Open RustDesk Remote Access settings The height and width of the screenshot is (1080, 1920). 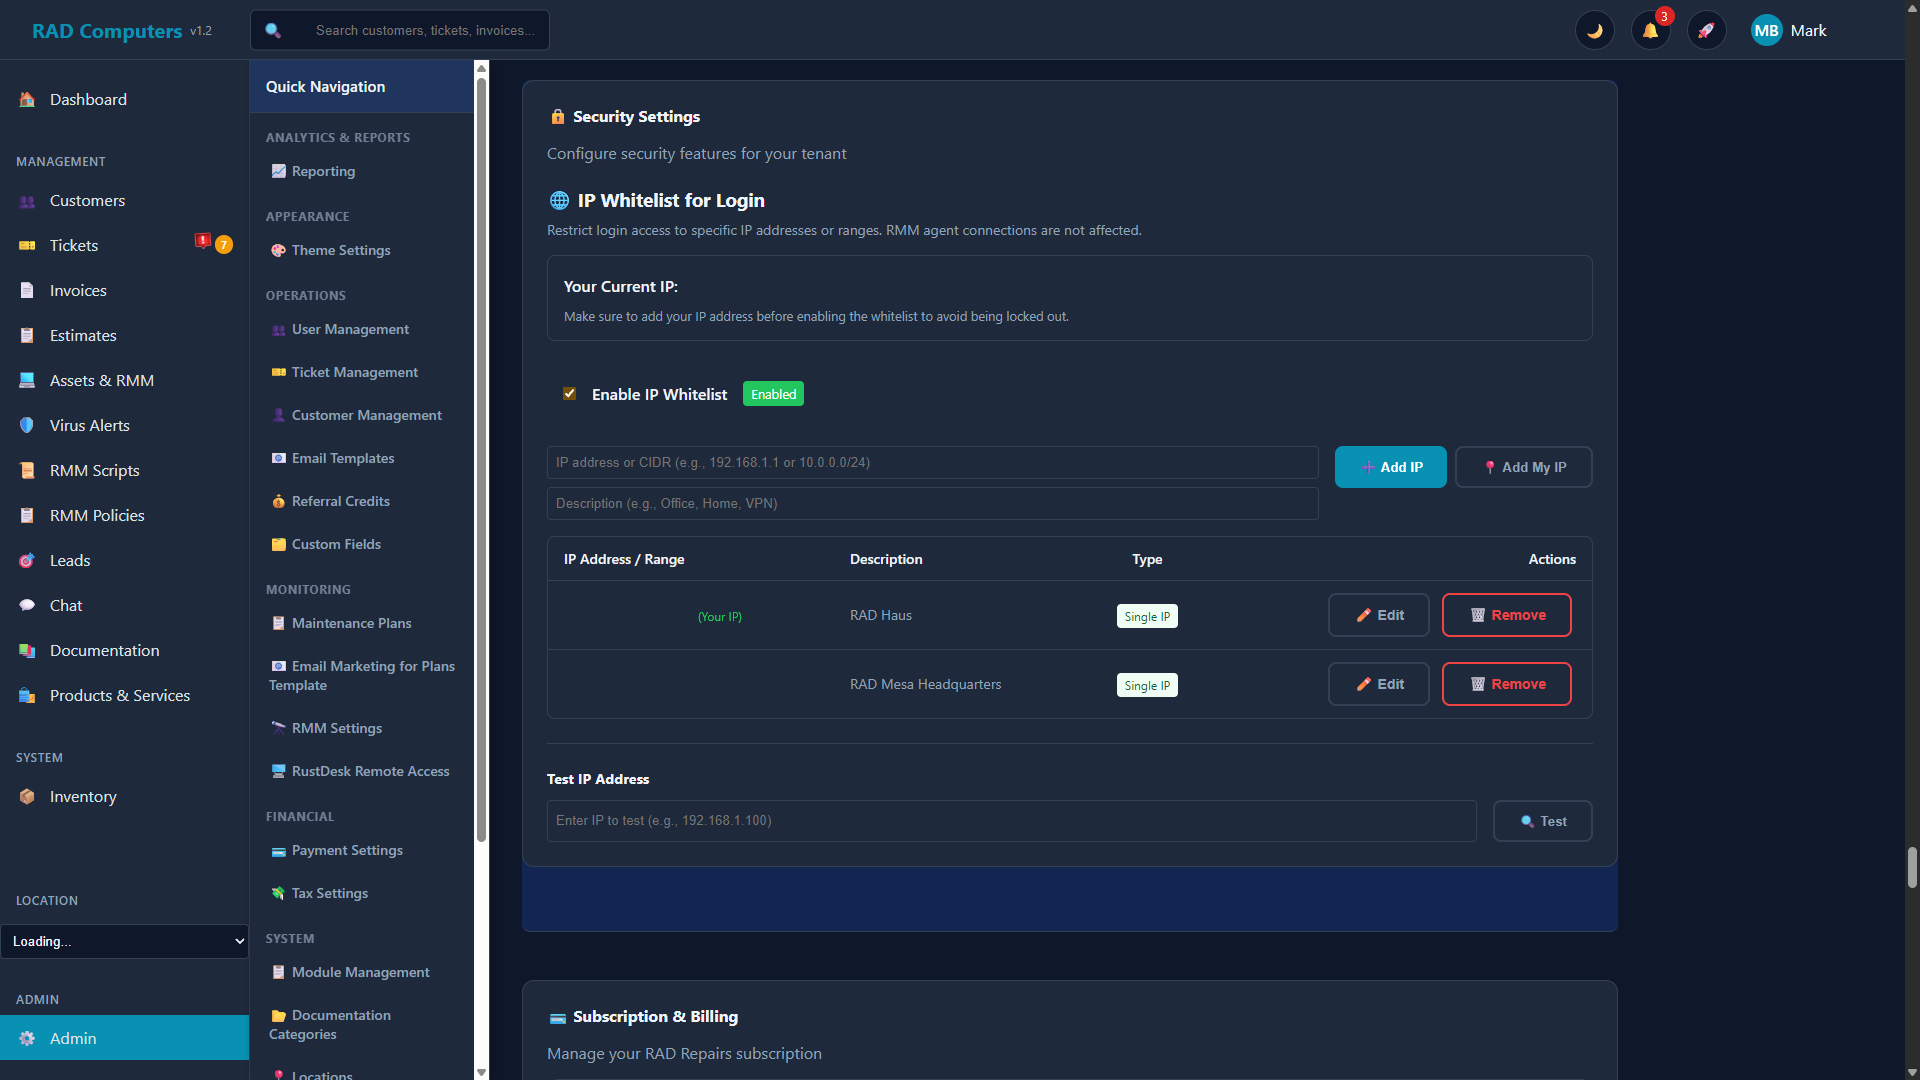coord(370,771)
